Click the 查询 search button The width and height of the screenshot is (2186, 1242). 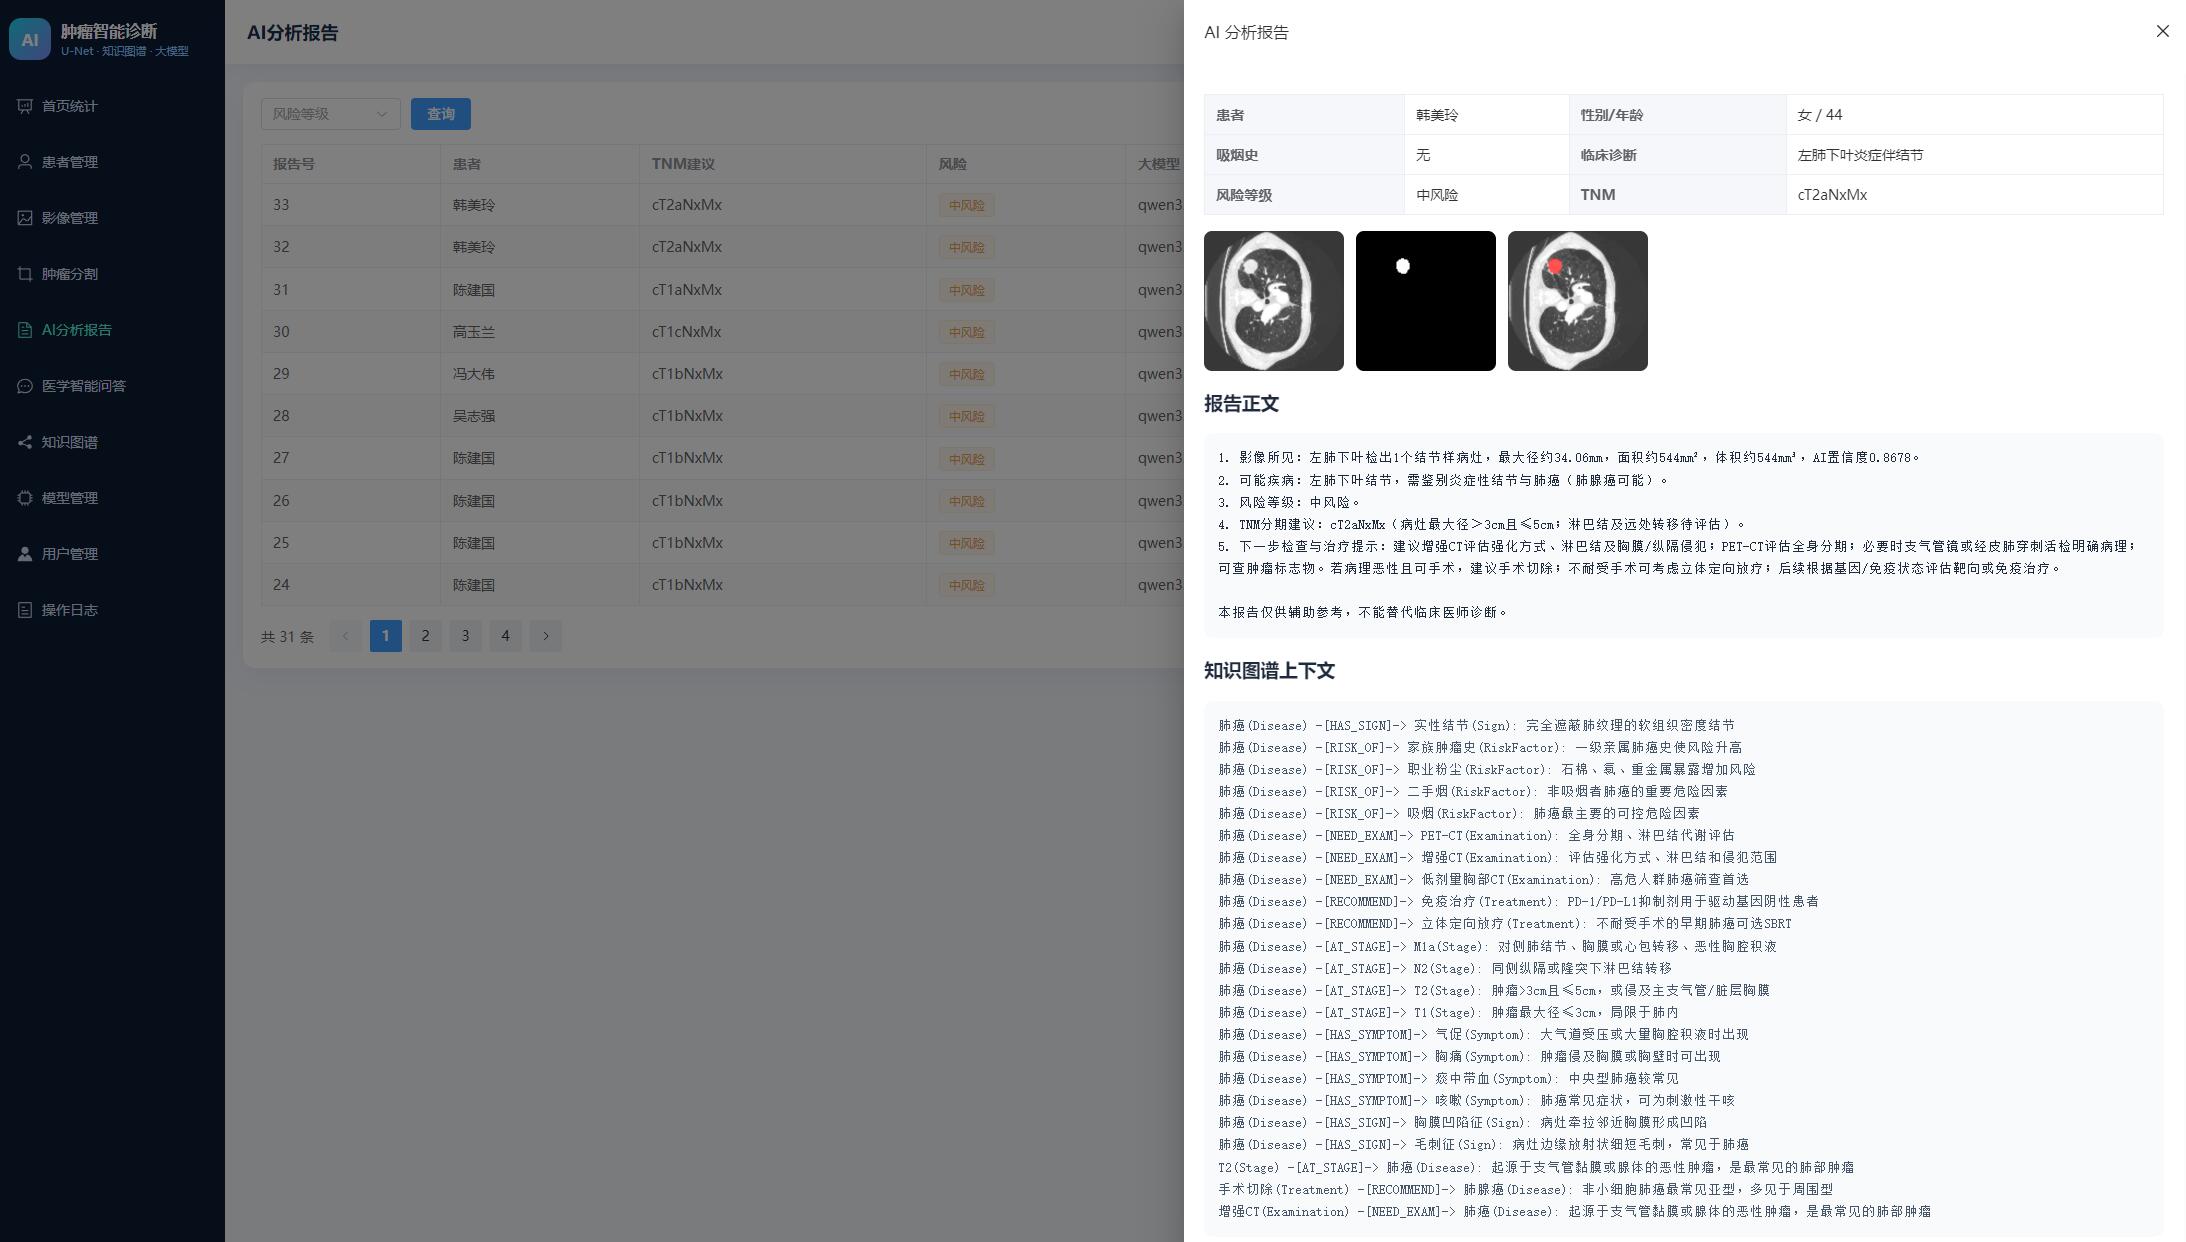pyautogui.click(x=441, y=114)
